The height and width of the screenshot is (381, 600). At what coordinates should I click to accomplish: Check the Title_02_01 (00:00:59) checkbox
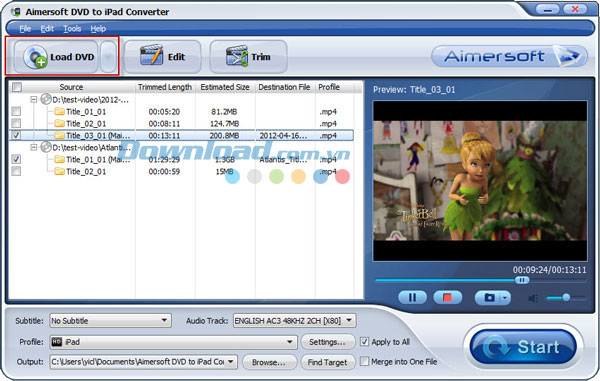pos(16,171)
